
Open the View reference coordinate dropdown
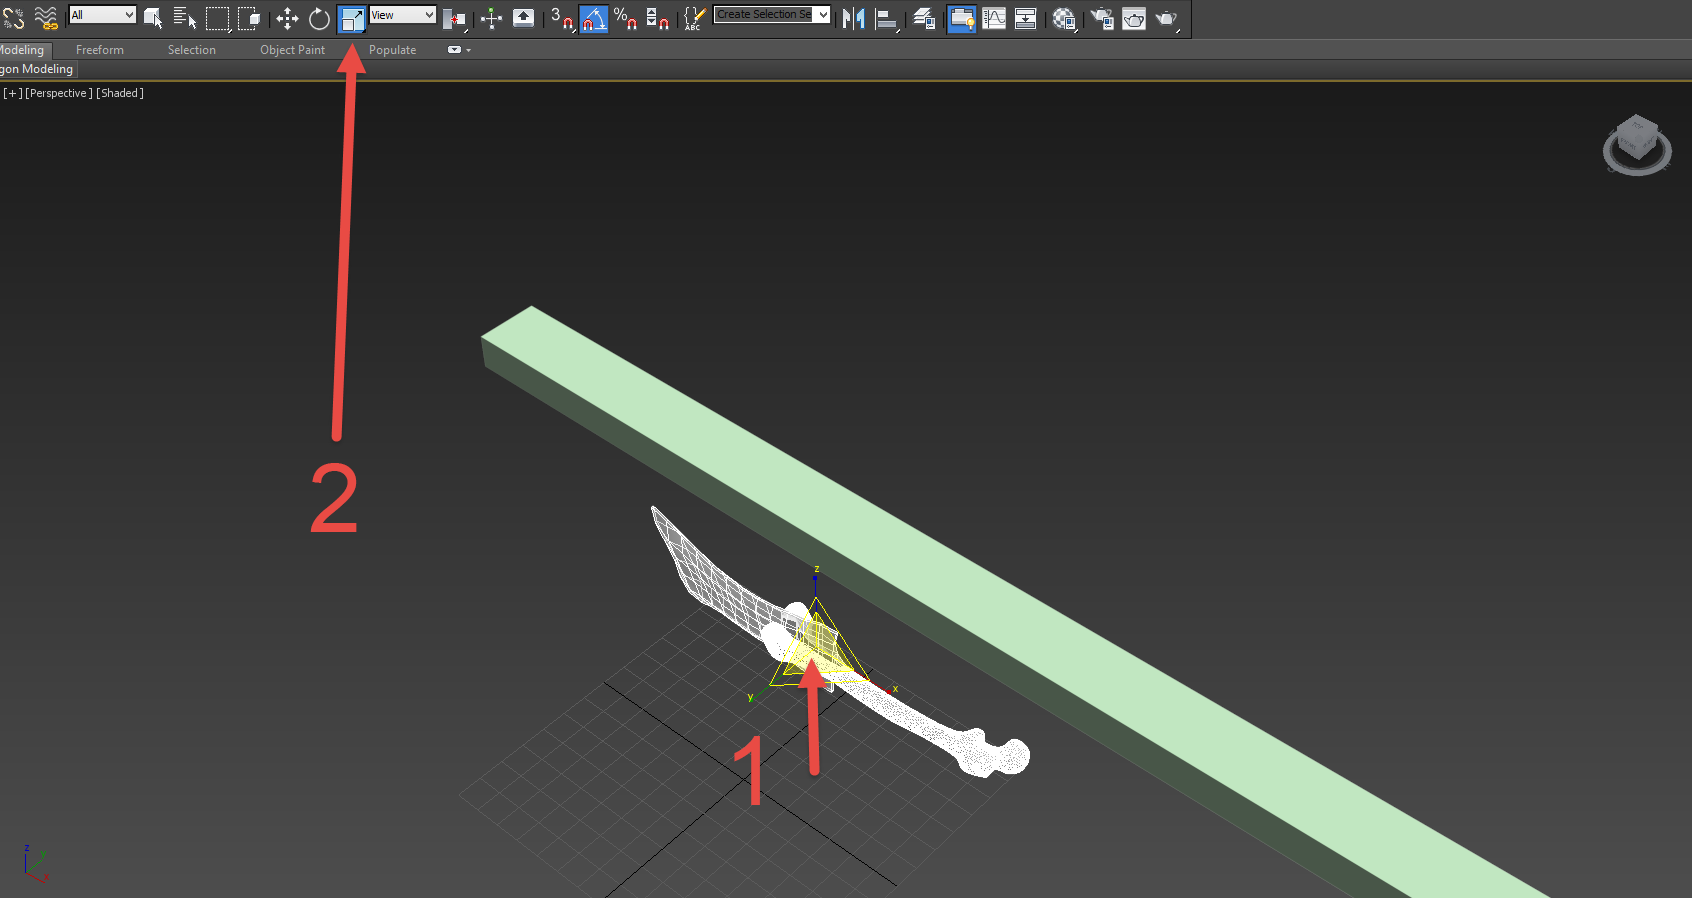[402, 15]
